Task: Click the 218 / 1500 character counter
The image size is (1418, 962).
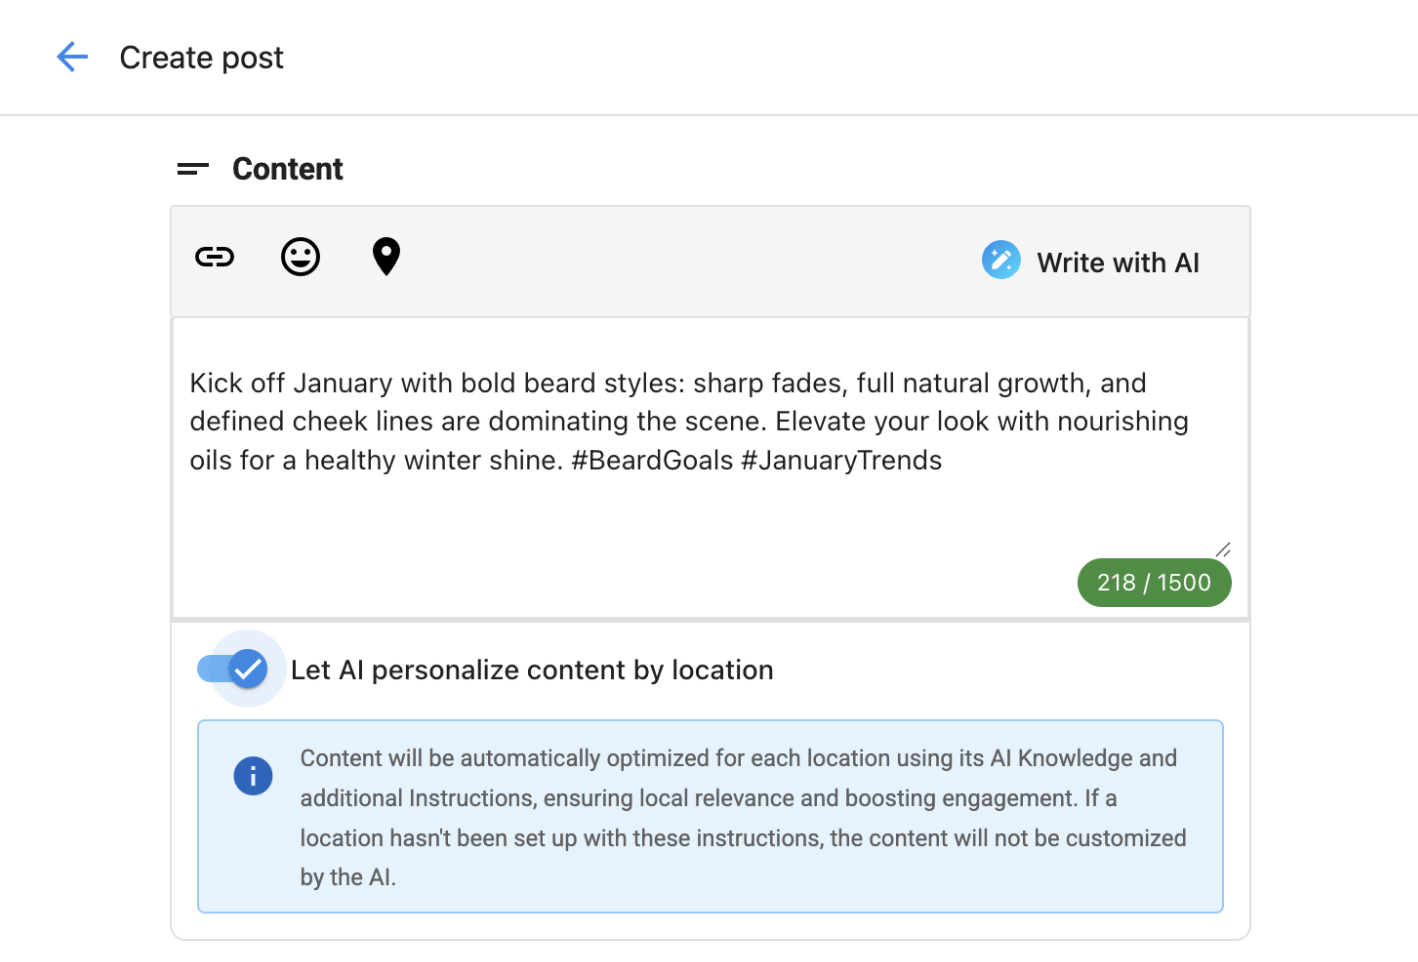Action: (x=1153, y=583)
